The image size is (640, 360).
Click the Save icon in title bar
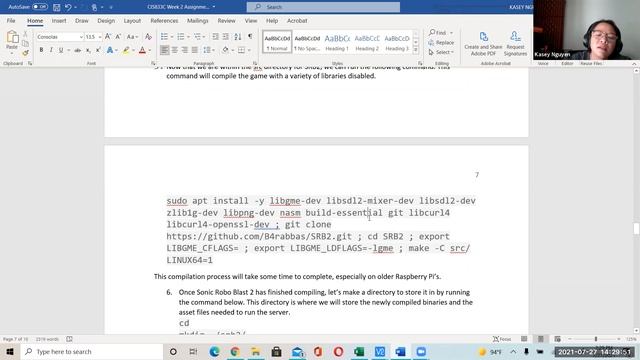[x=56, y=7]
